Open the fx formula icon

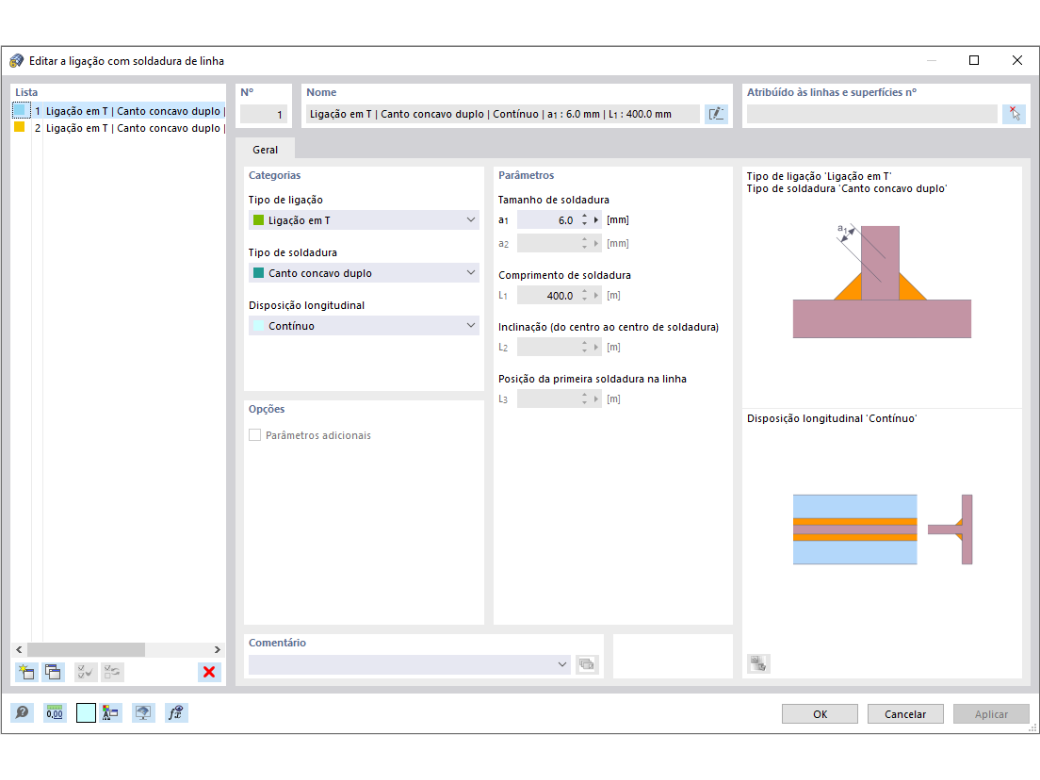pyautogui.click(x=176, y=713)
